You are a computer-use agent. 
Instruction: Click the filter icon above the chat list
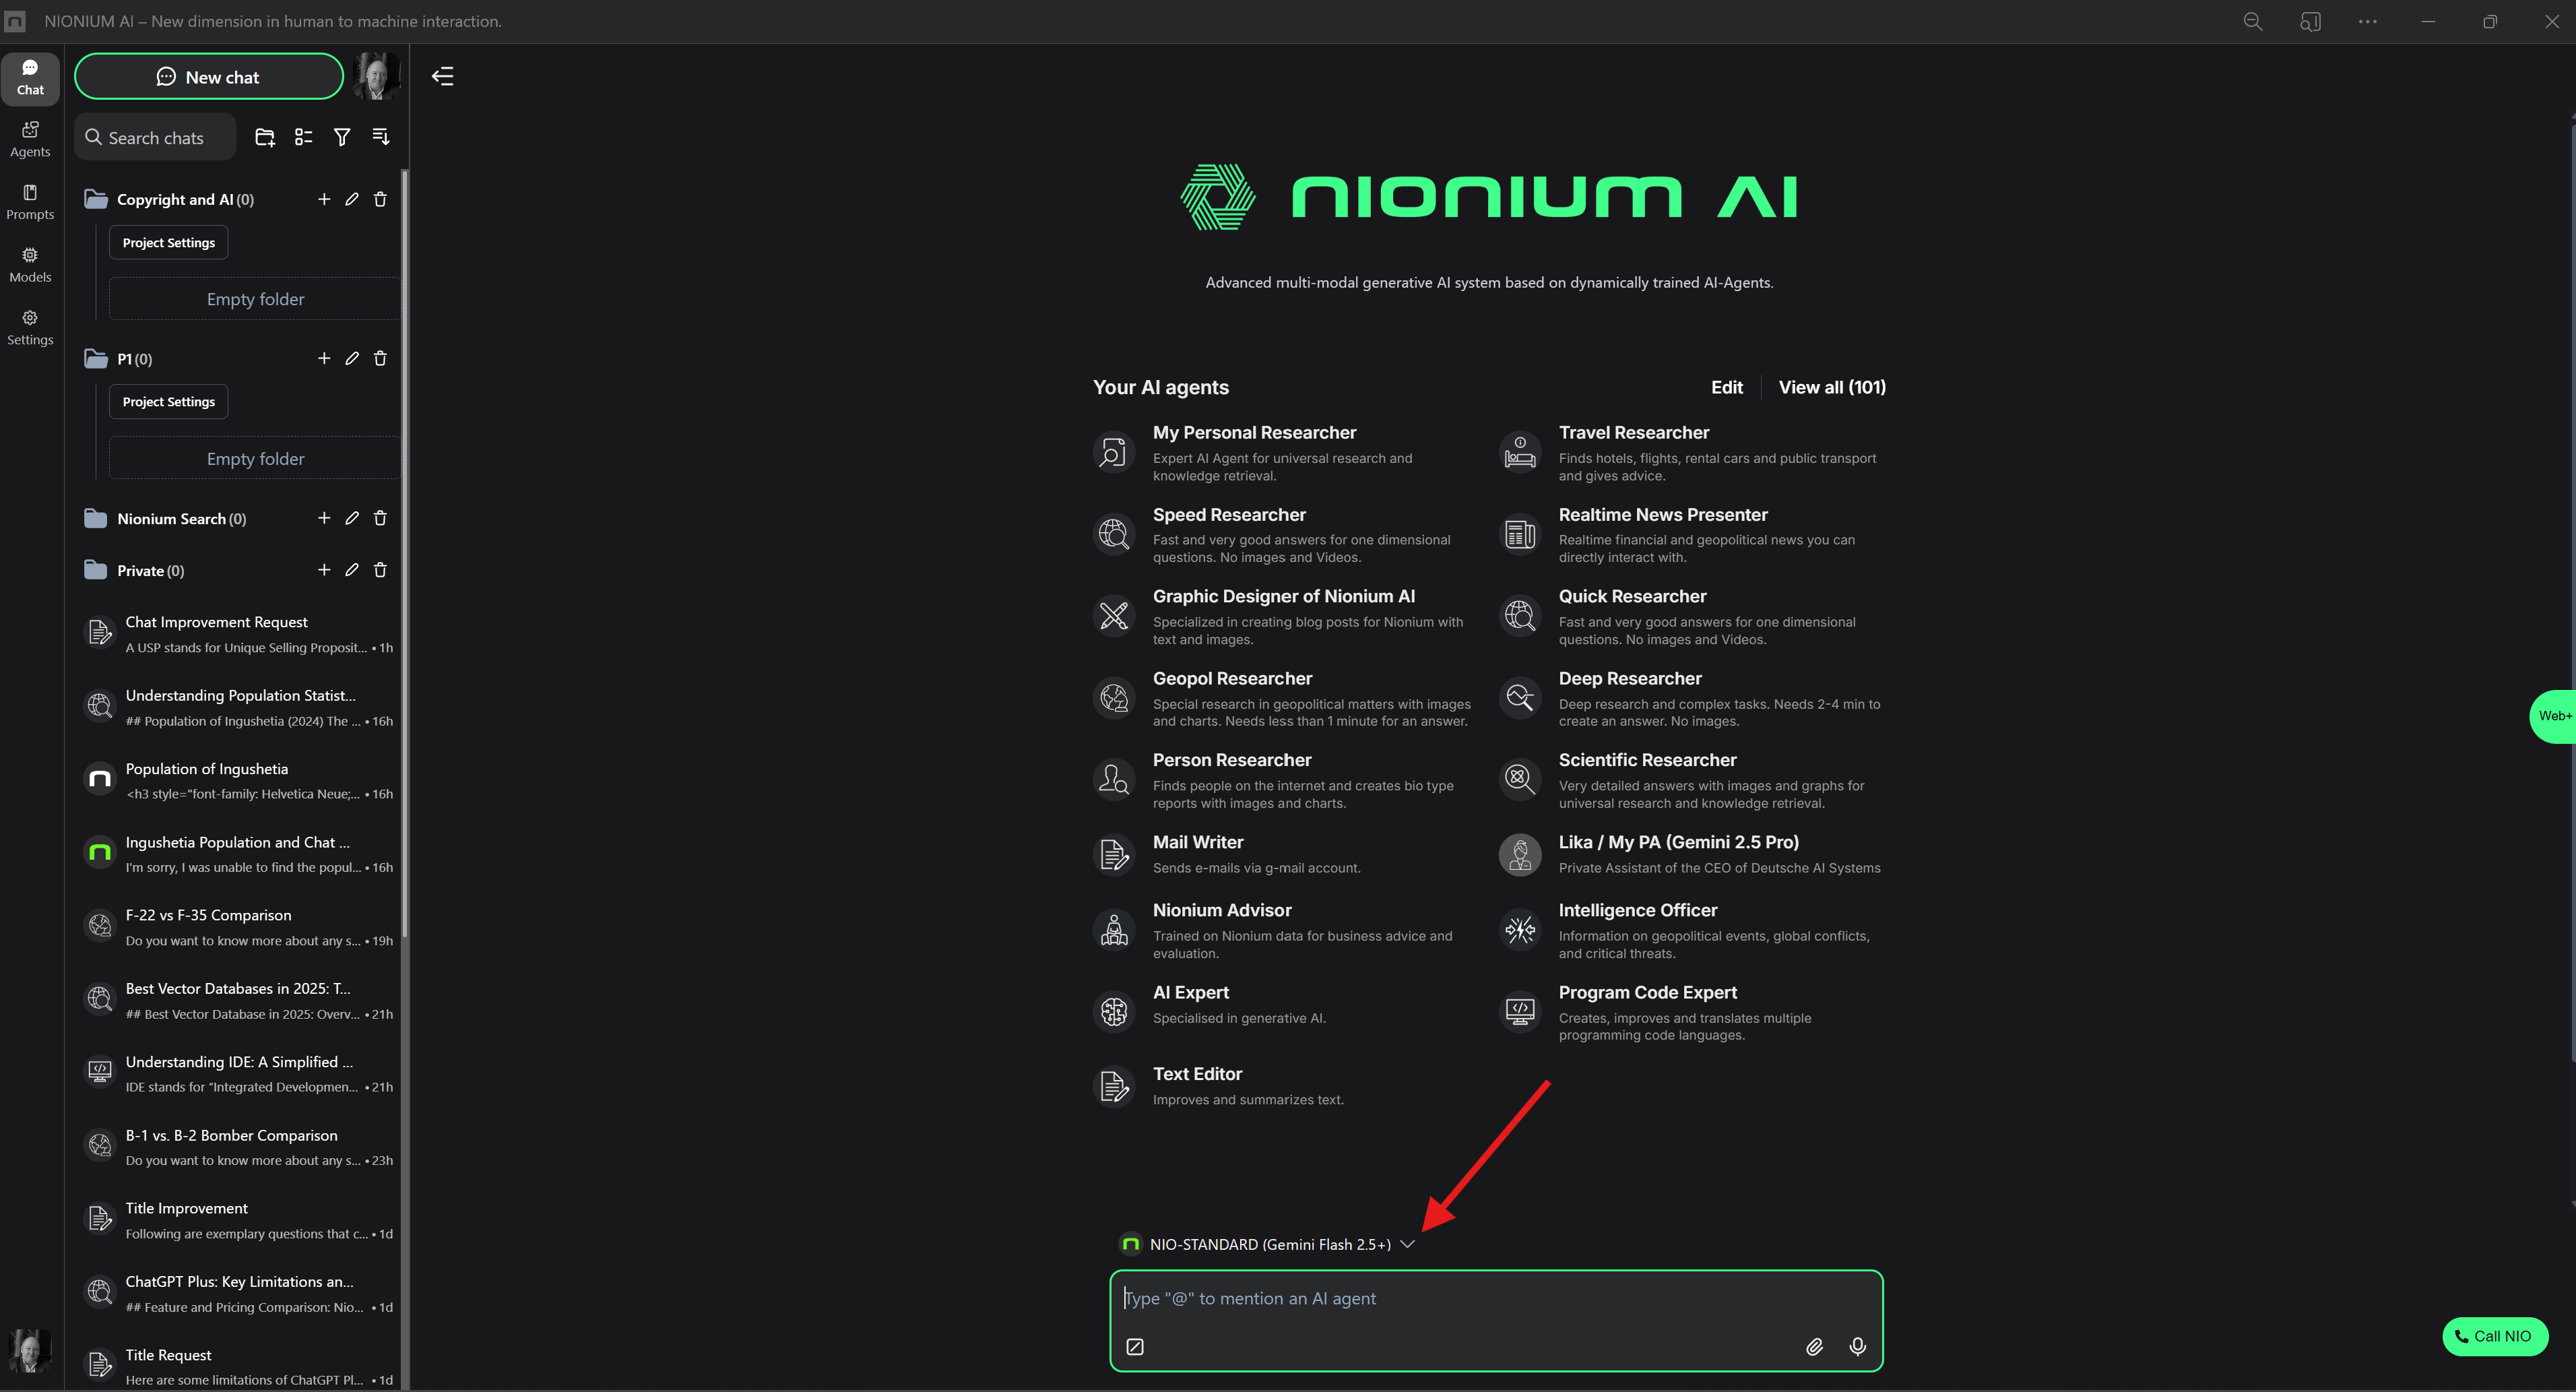pyautogui.click(x=342, y=137)
